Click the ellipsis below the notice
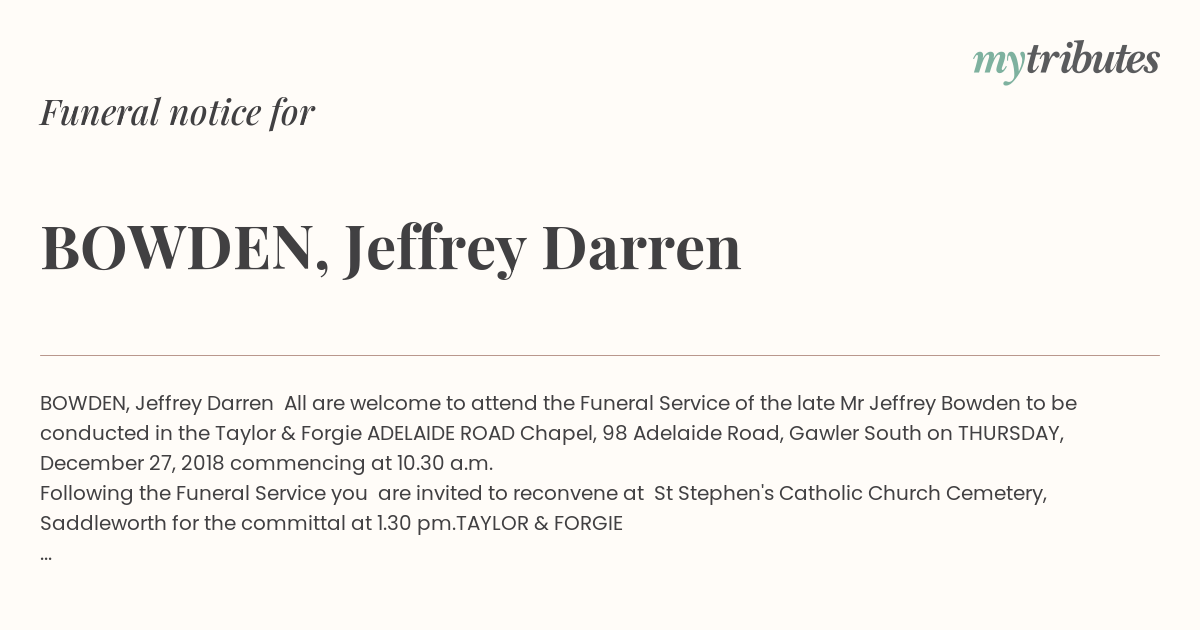The image size is (1200, 630). (46, 556)
